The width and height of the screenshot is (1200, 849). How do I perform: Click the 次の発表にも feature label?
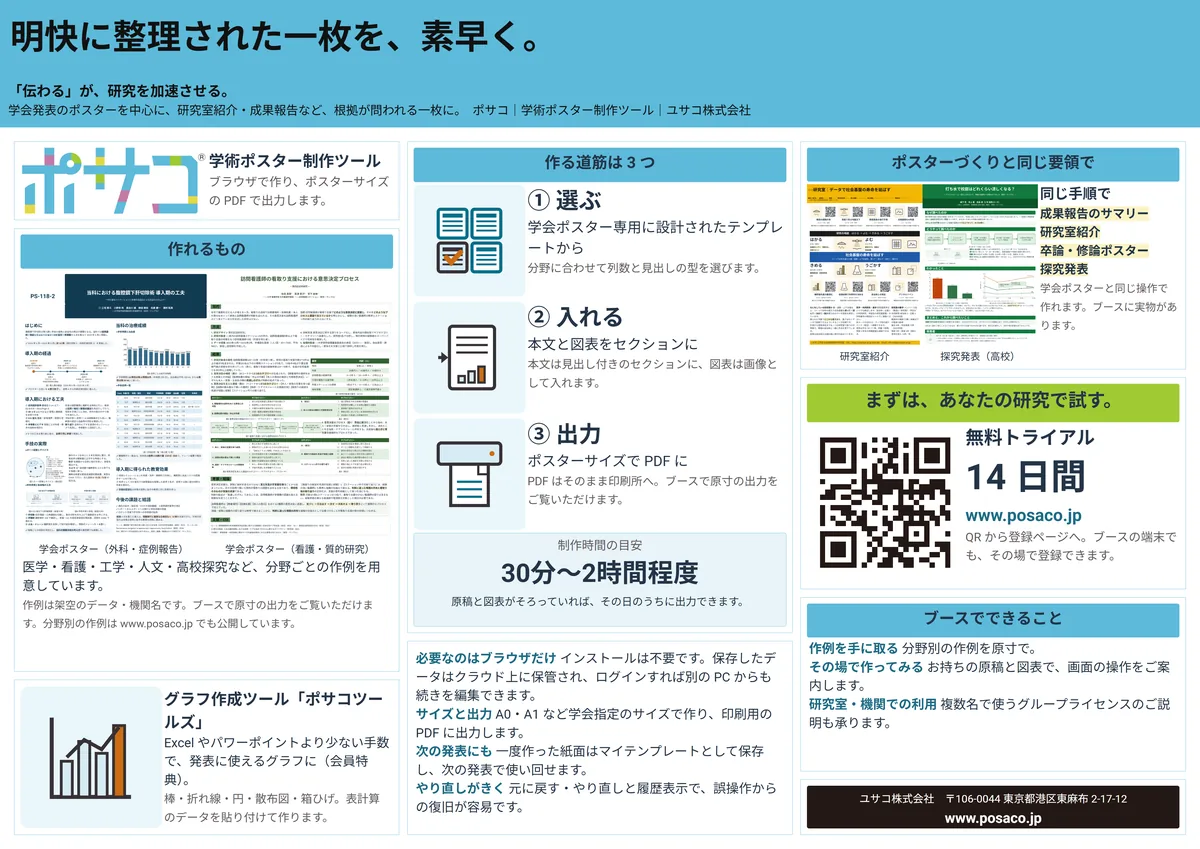pyautogui.click(x=454, y=751)
